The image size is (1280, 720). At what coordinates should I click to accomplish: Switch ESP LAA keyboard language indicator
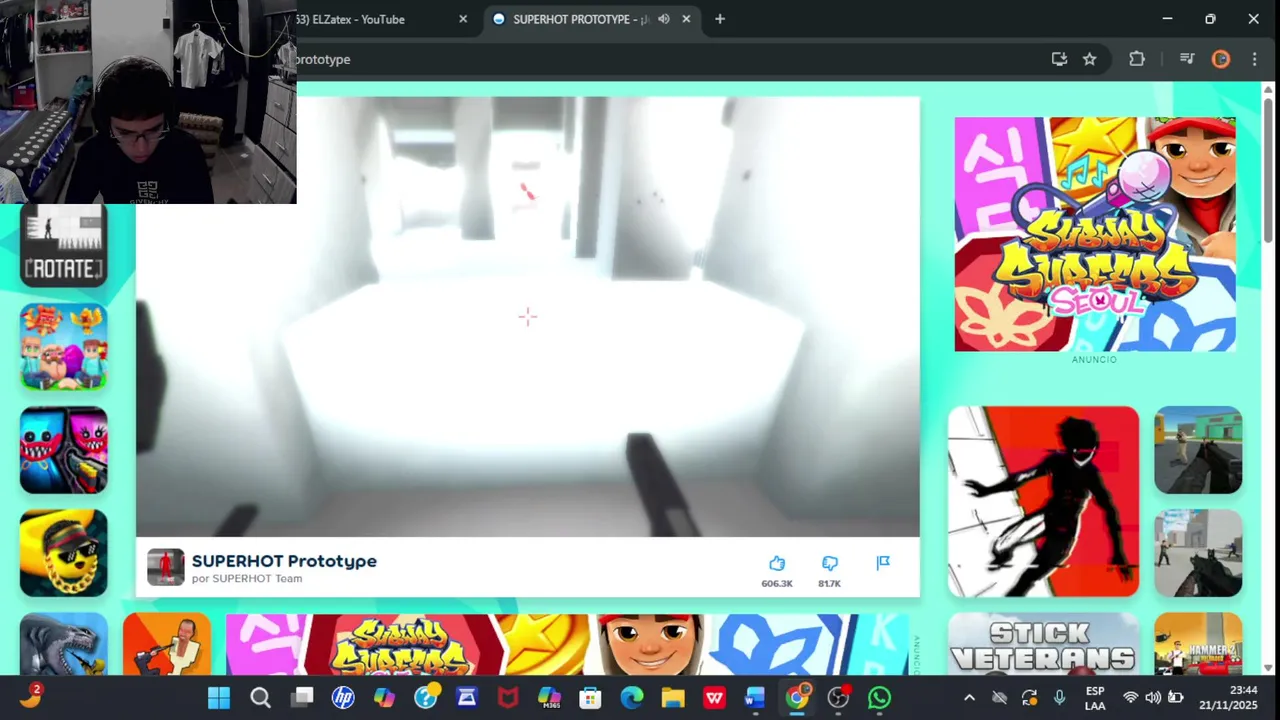(x=1095, y=698)
